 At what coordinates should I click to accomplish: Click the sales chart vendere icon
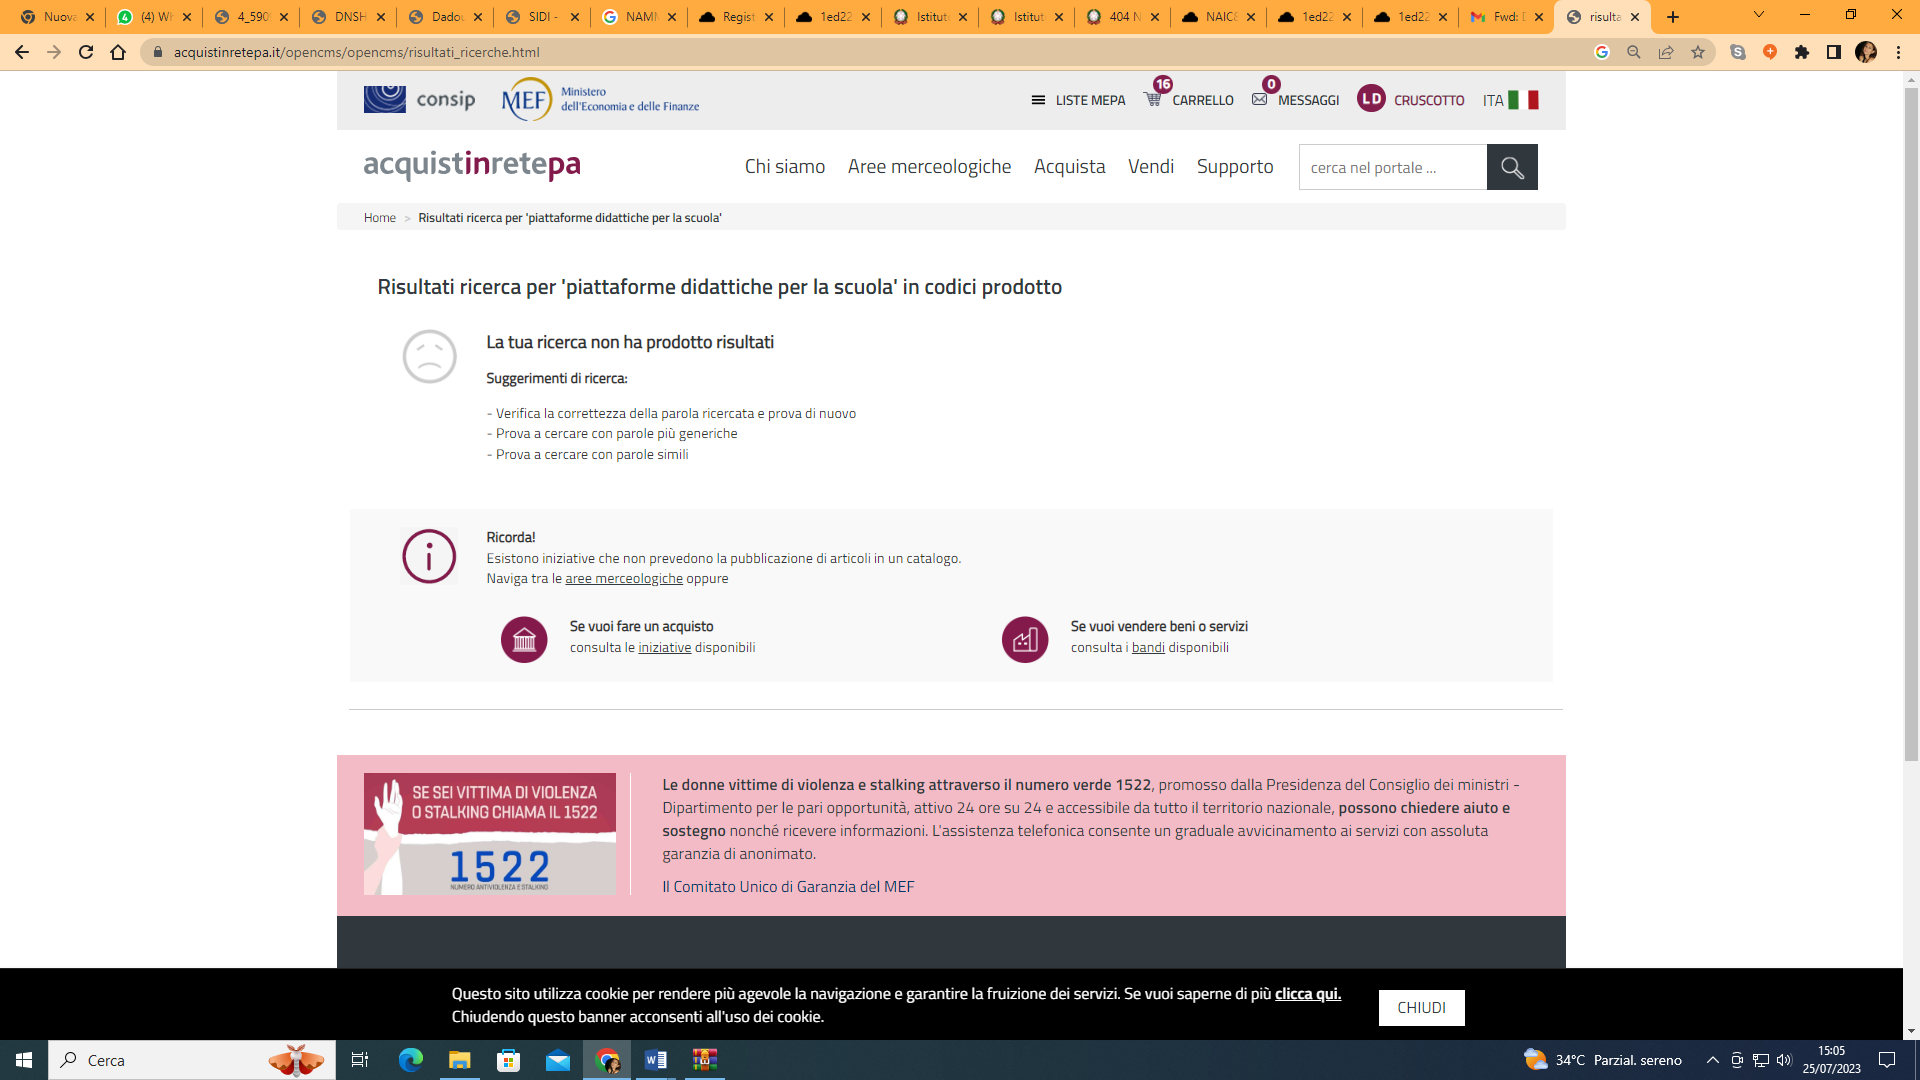click(x=1025, y=640)
